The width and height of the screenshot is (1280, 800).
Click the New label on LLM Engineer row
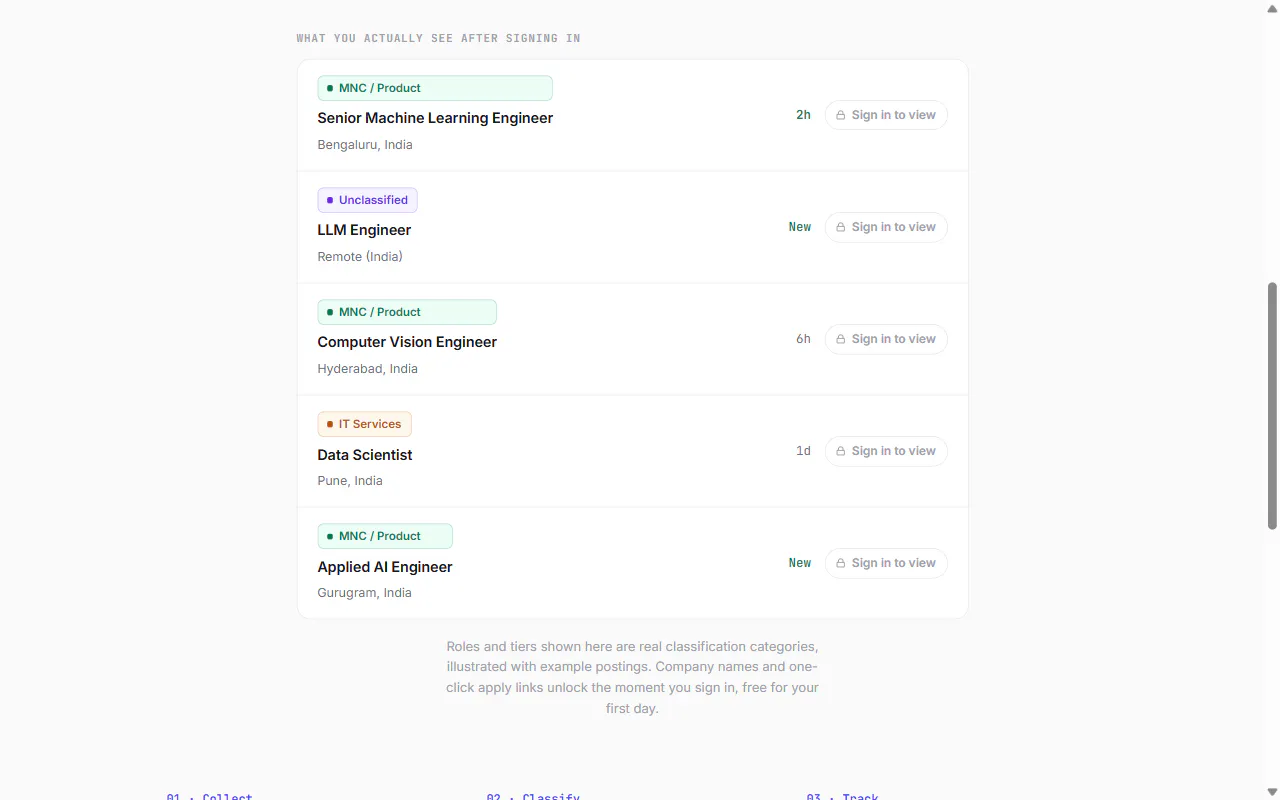800,227
